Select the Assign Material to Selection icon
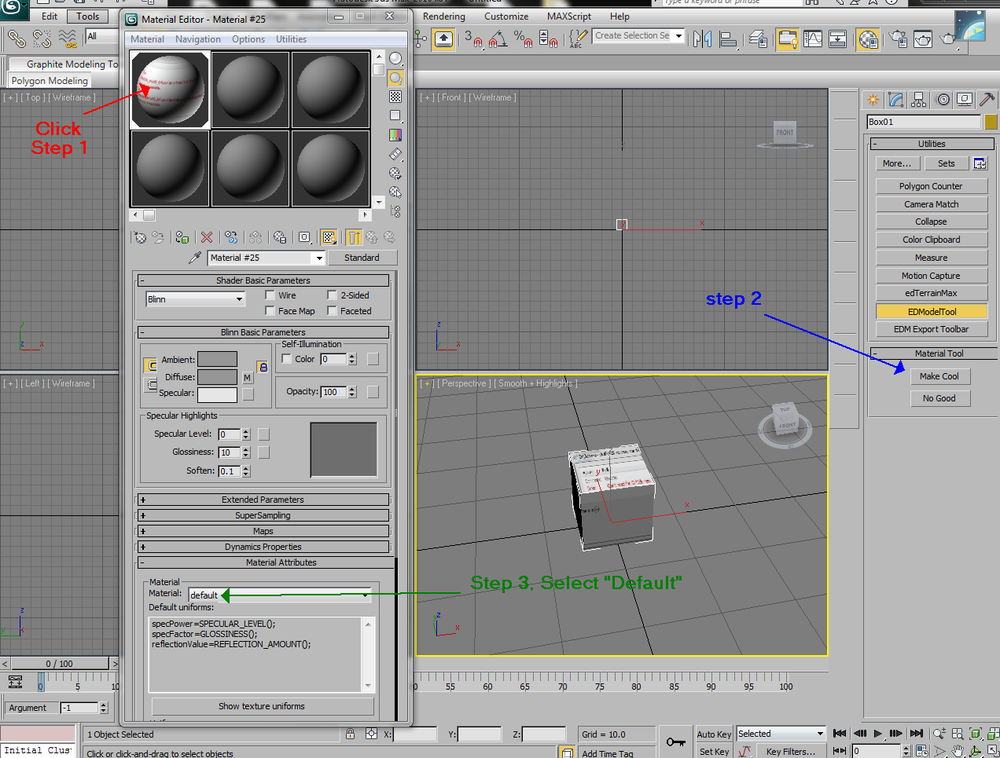The width and height of the screenshot is (1000, 758). click(181, 238)
